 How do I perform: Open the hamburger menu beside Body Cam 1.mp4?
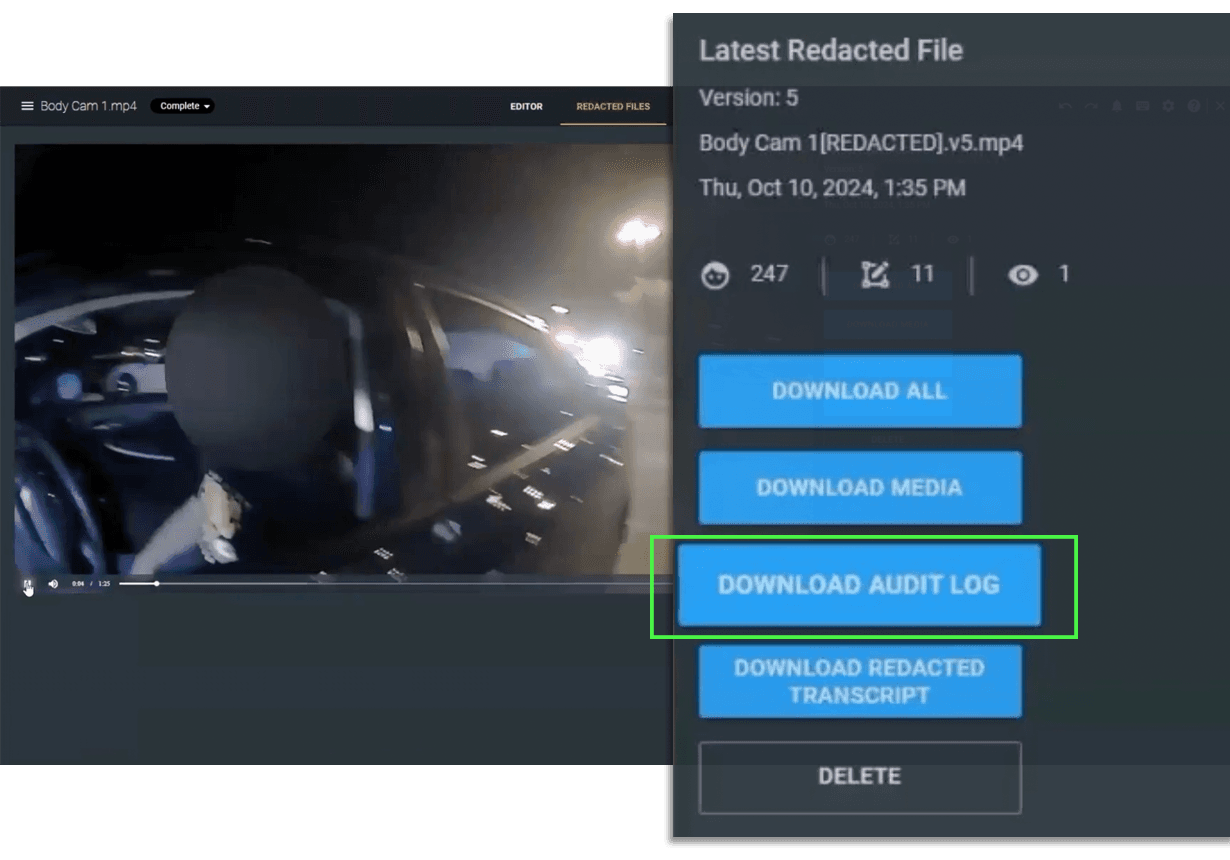click(x=27, y=106)
